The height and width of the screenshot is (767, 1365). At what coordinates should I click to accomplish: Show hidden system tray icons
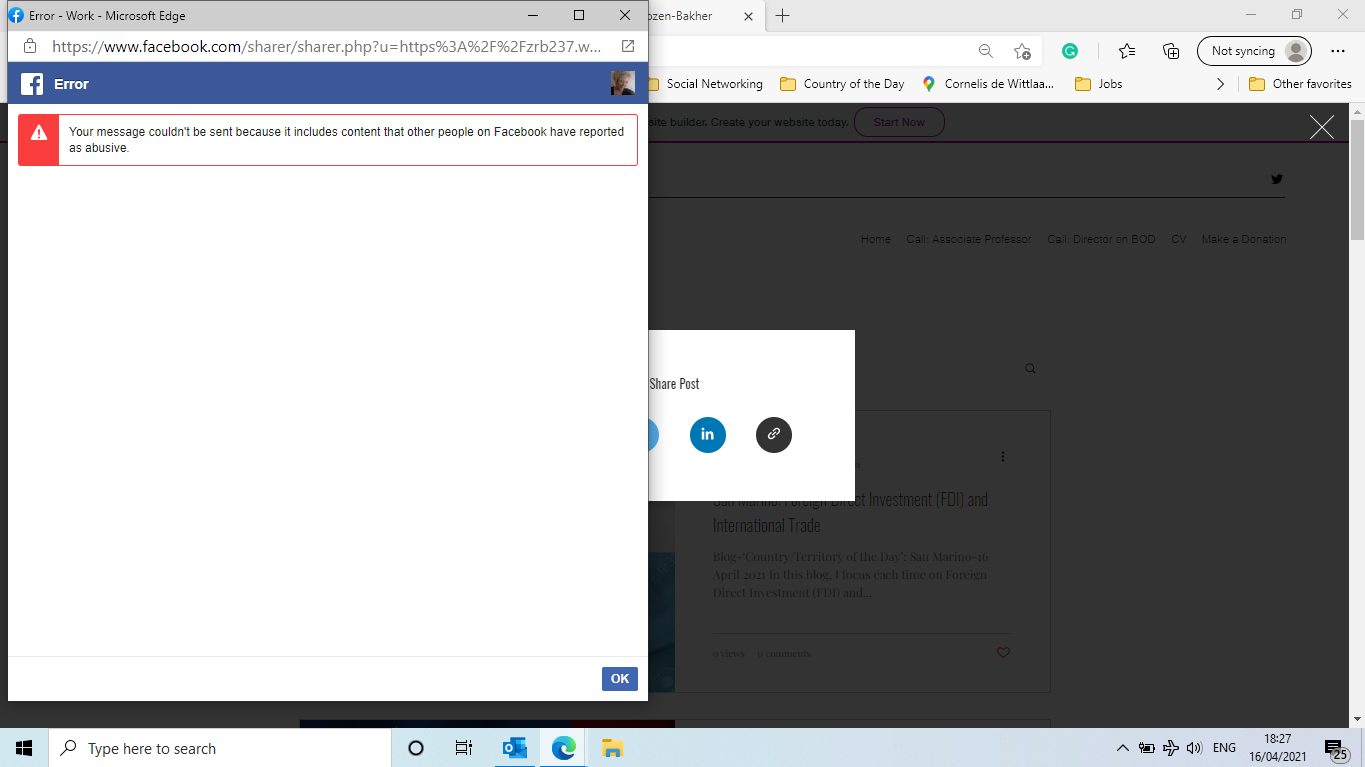click(x=1123, y=748)
